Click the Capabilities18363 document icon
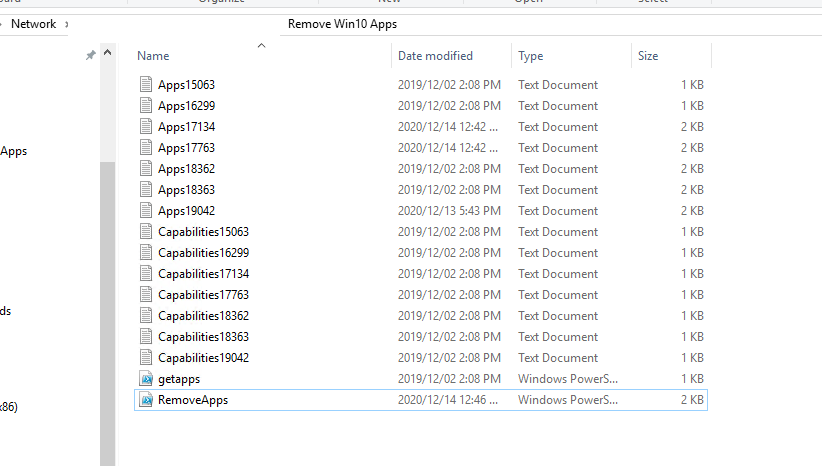This screenshot has height=466, width=822. click(146, 337)
